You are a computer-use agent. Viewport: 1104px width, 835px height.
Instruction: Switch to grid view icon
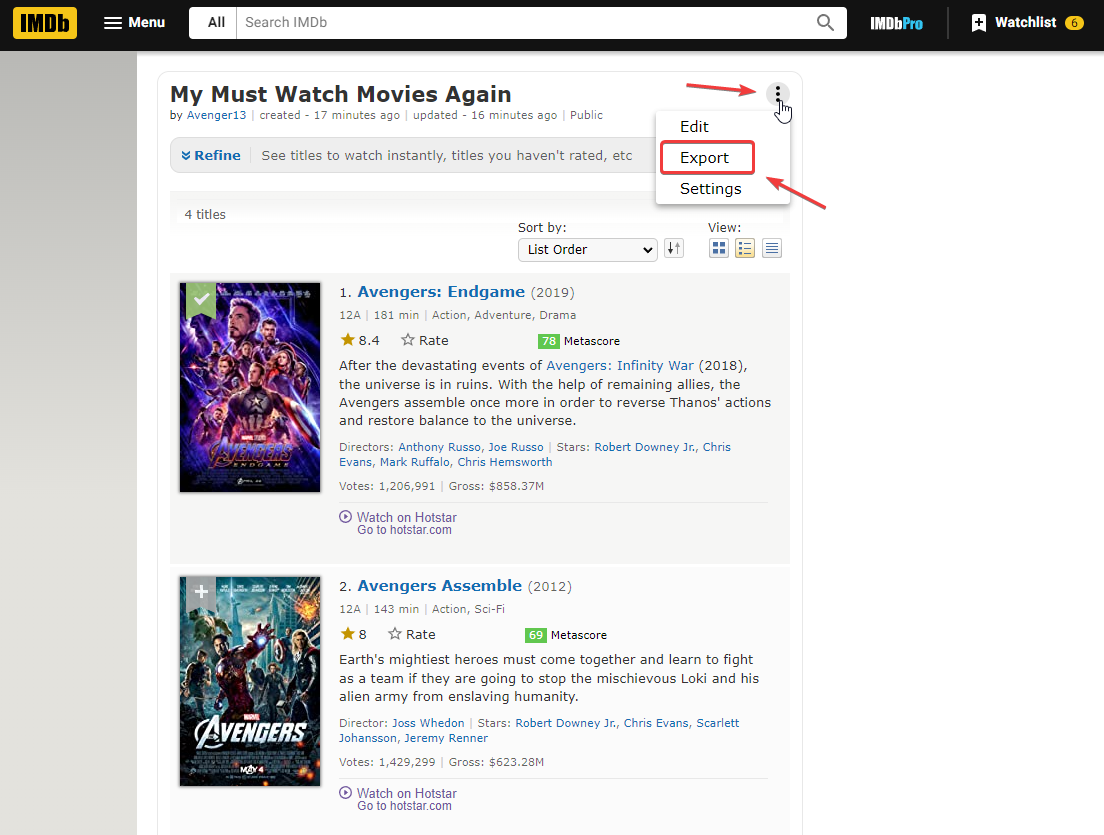[x=718, y=249]
